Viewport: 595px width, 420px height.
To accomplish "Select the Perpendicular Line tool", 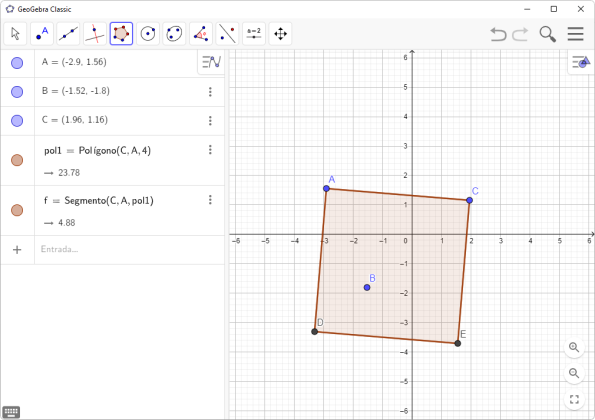I will [95, 34].
